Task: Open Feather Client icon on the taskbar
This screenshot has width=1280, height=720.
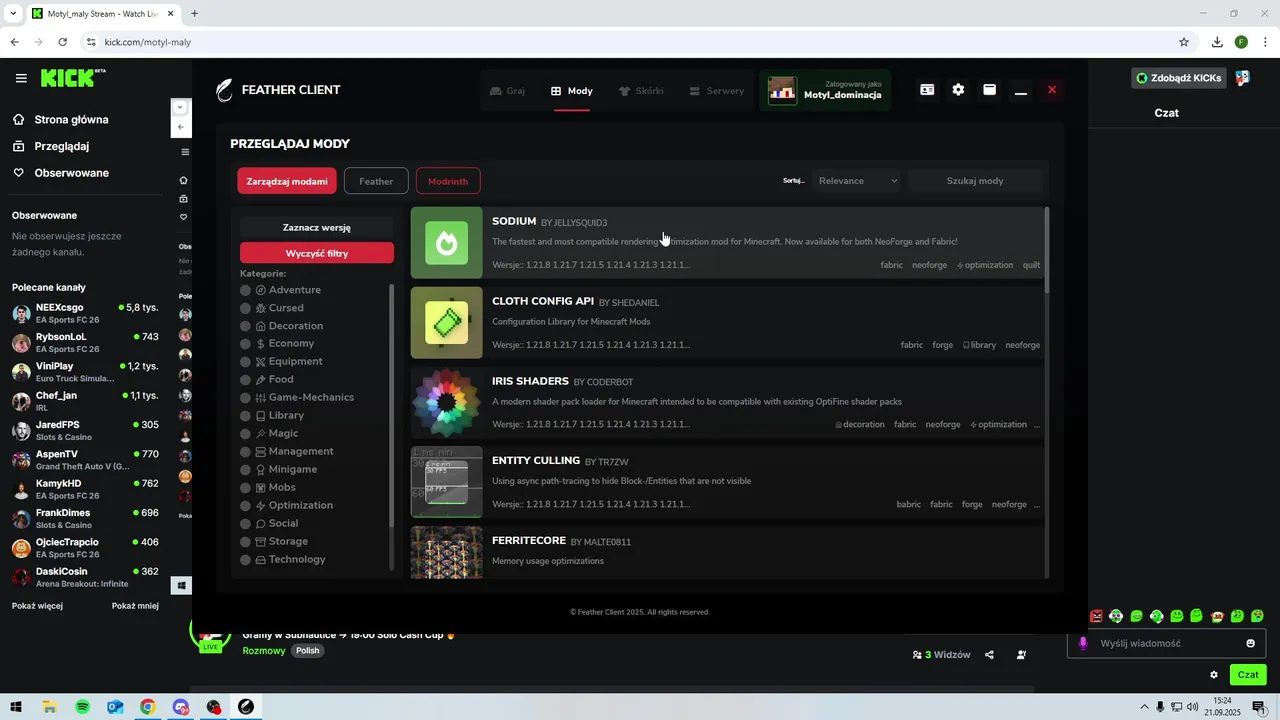Action: point(246,707)
